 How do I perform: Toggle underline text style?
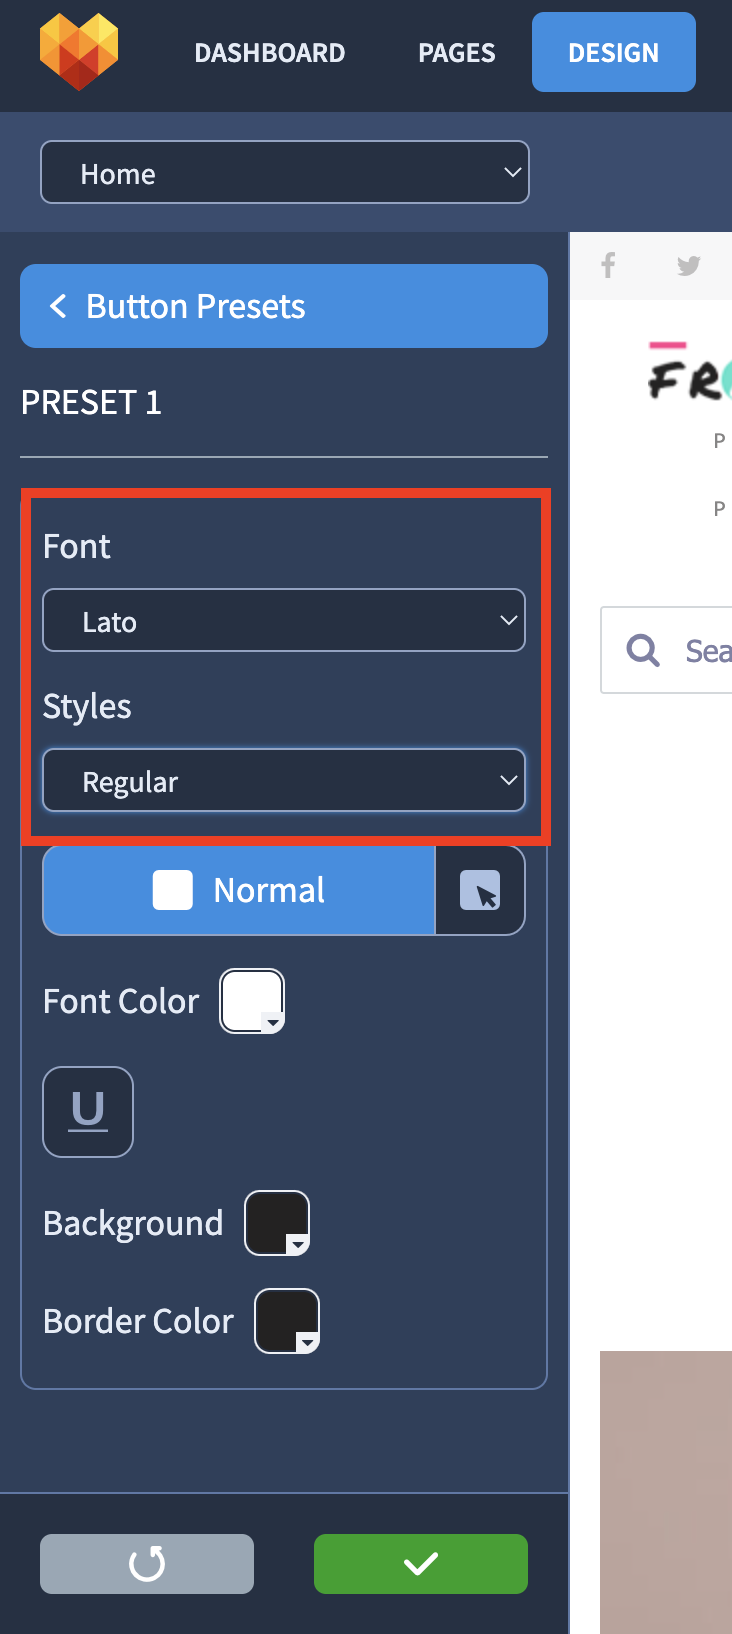88,1111
